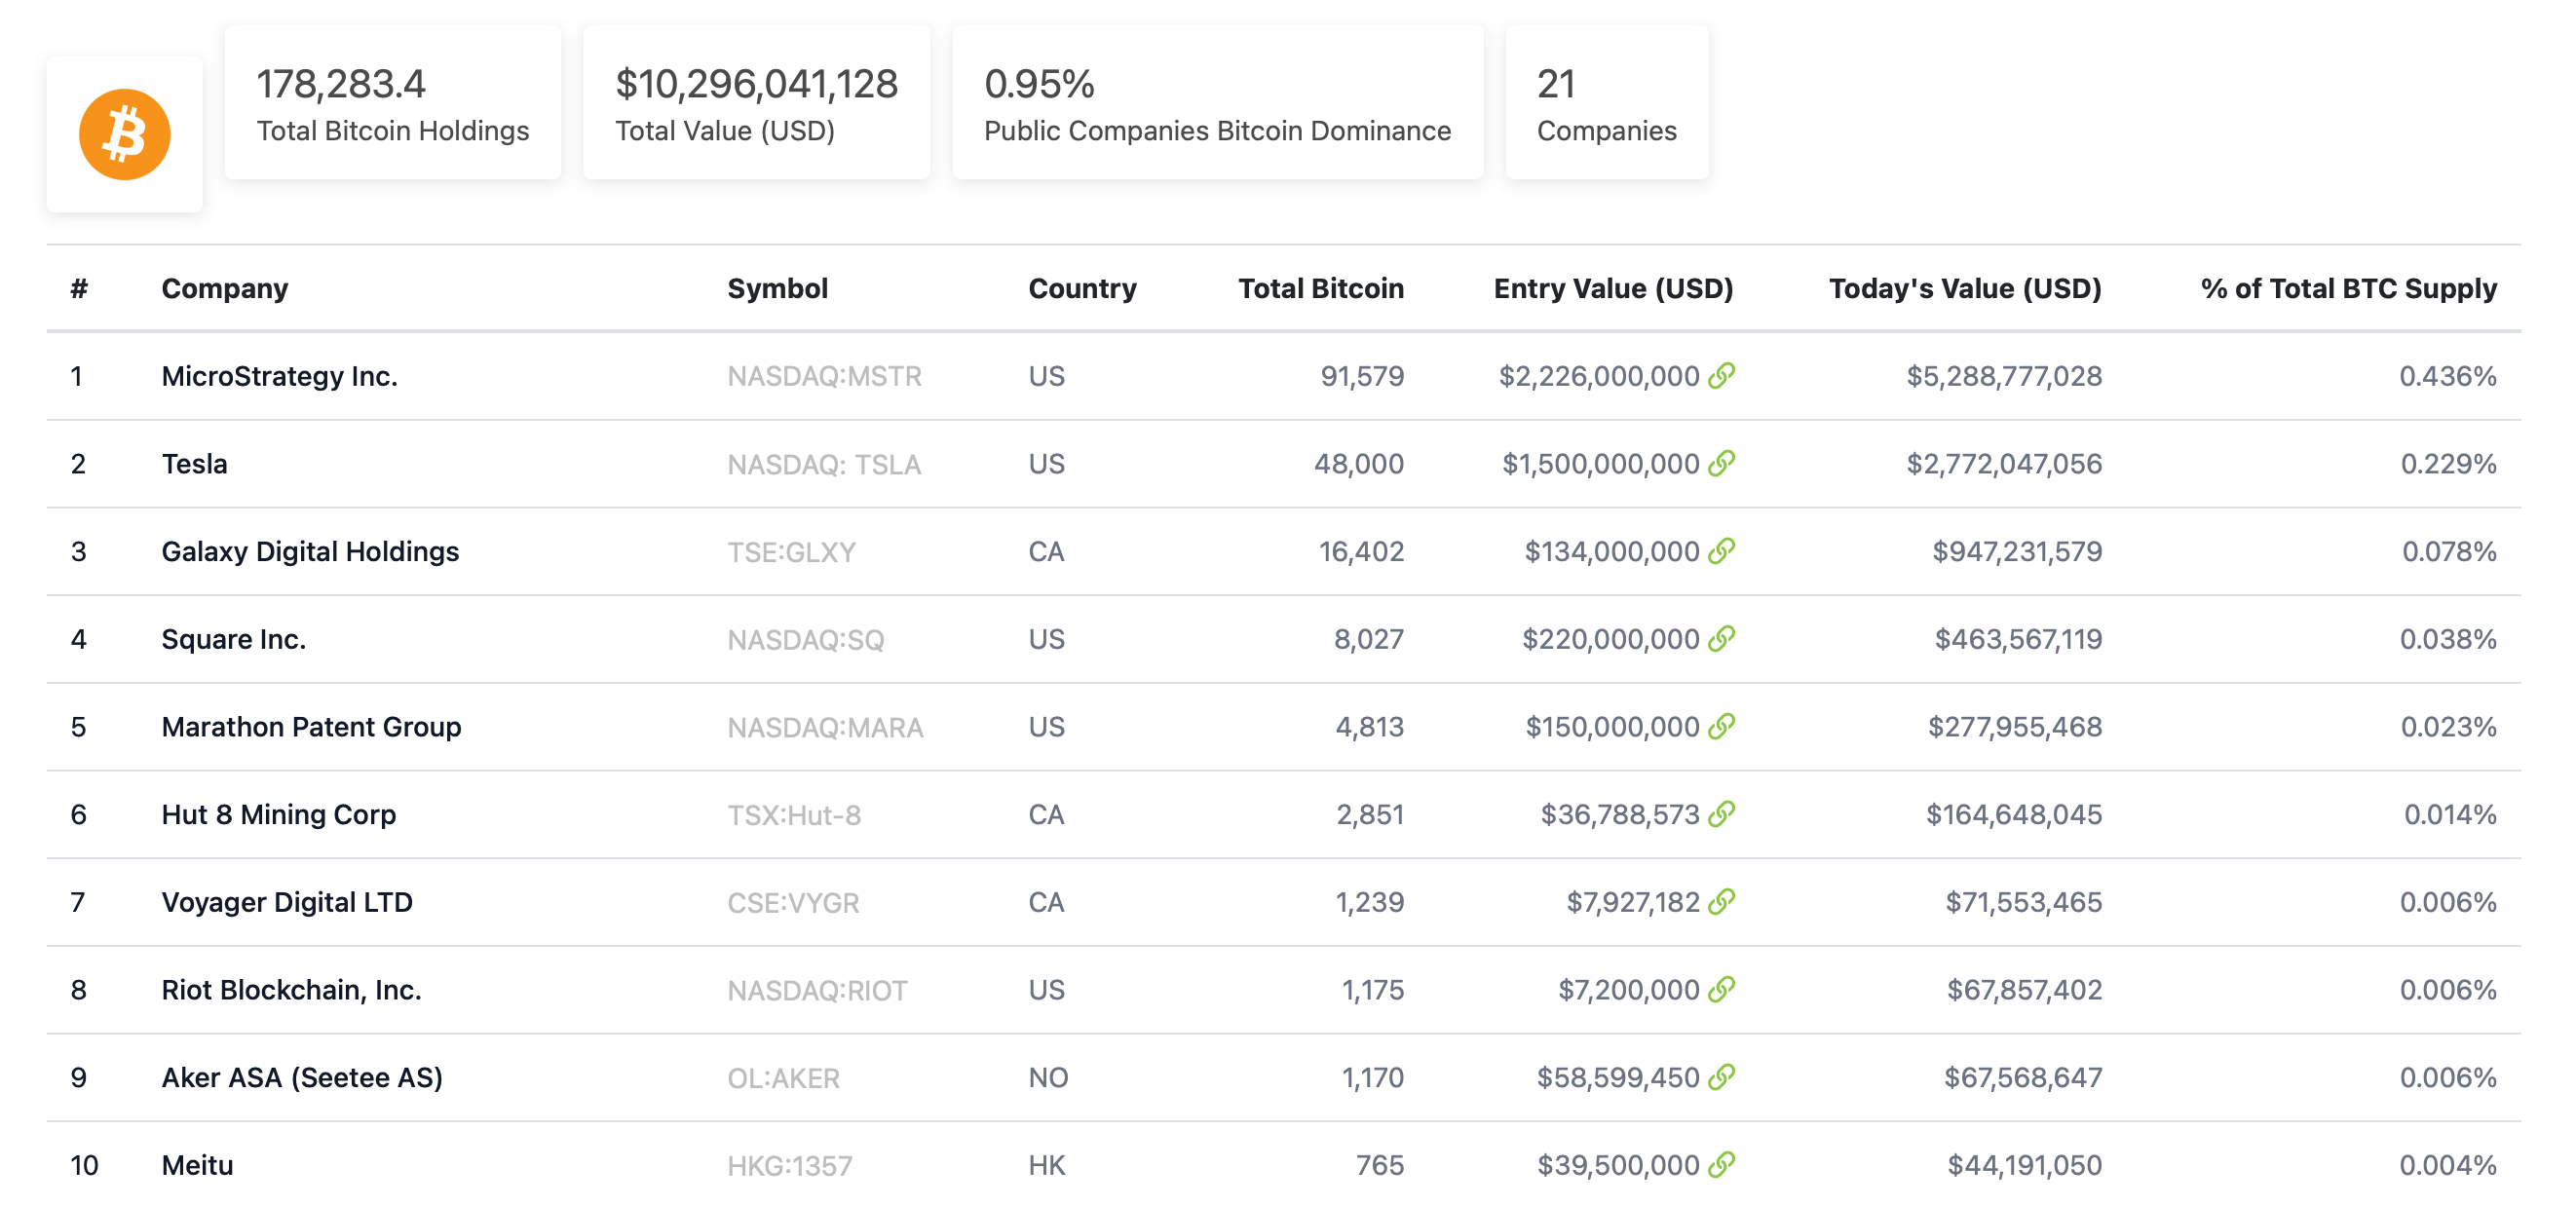Click today's value $277,955,468

click(2015, 727)
